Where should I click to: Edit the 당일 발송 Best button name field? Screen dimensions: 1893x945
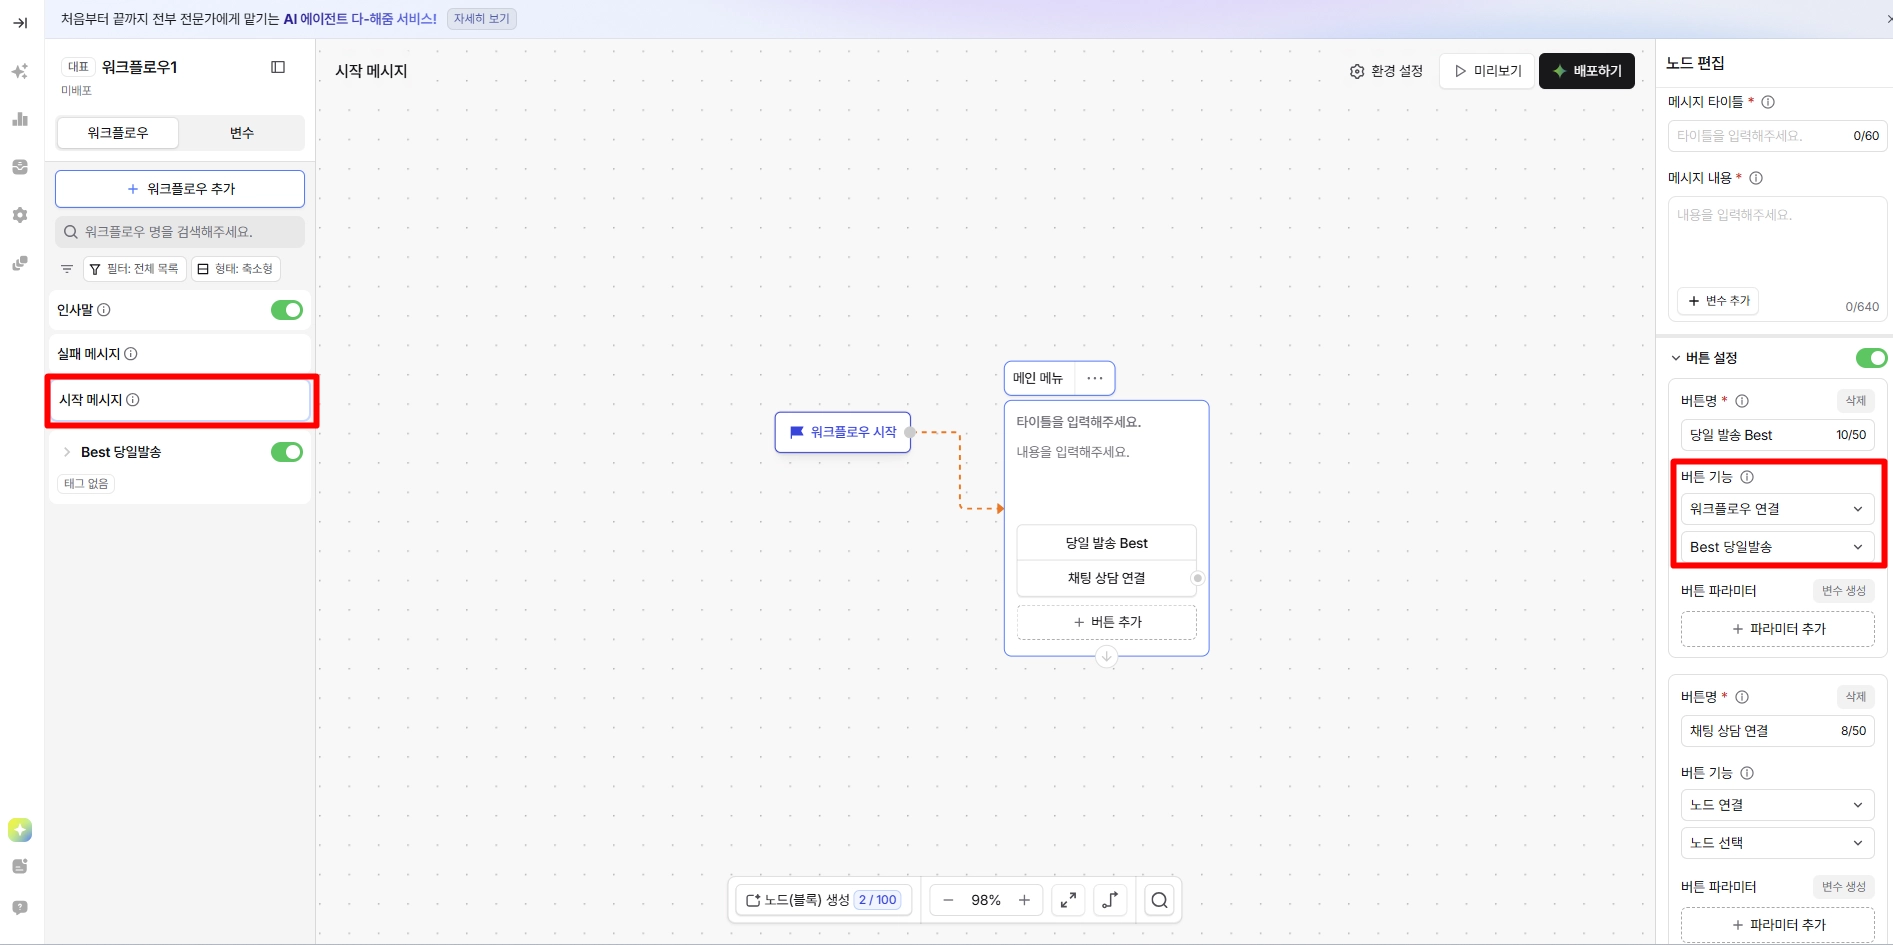(x=1777, y=435)
